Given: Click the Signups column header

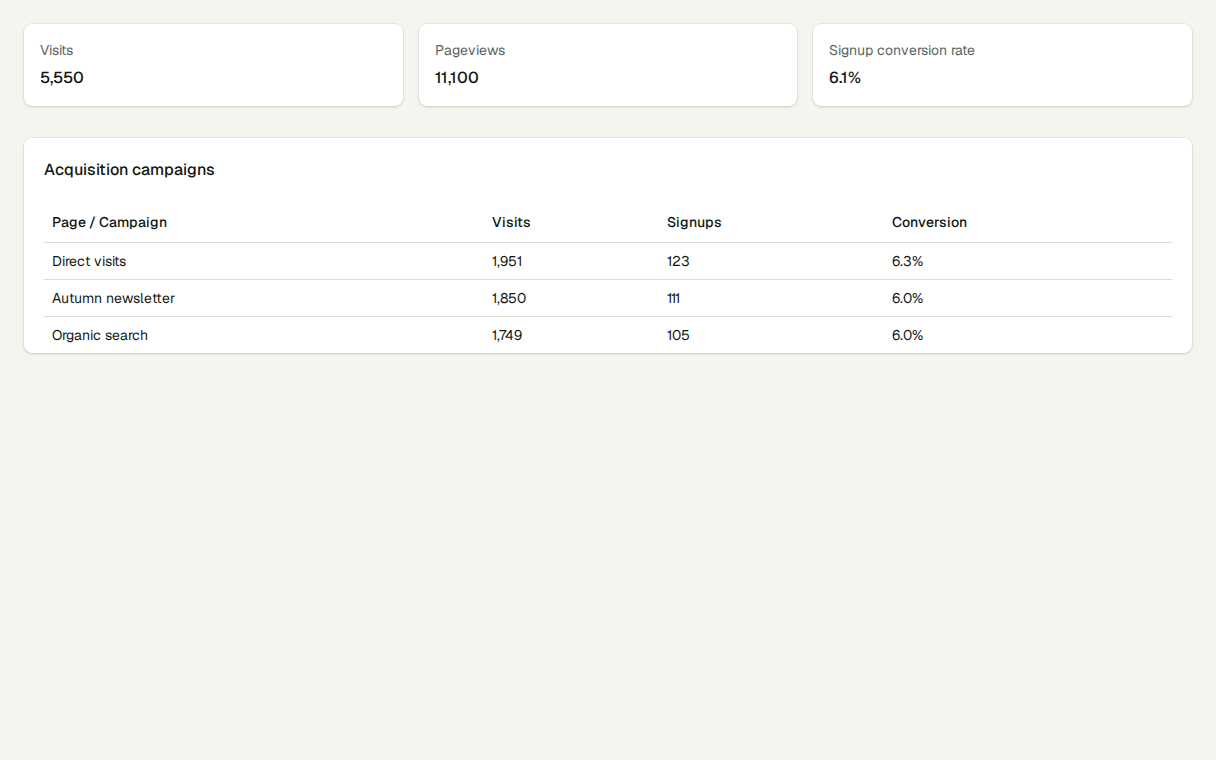Looking at the screenshot, I should coord(694,223).
